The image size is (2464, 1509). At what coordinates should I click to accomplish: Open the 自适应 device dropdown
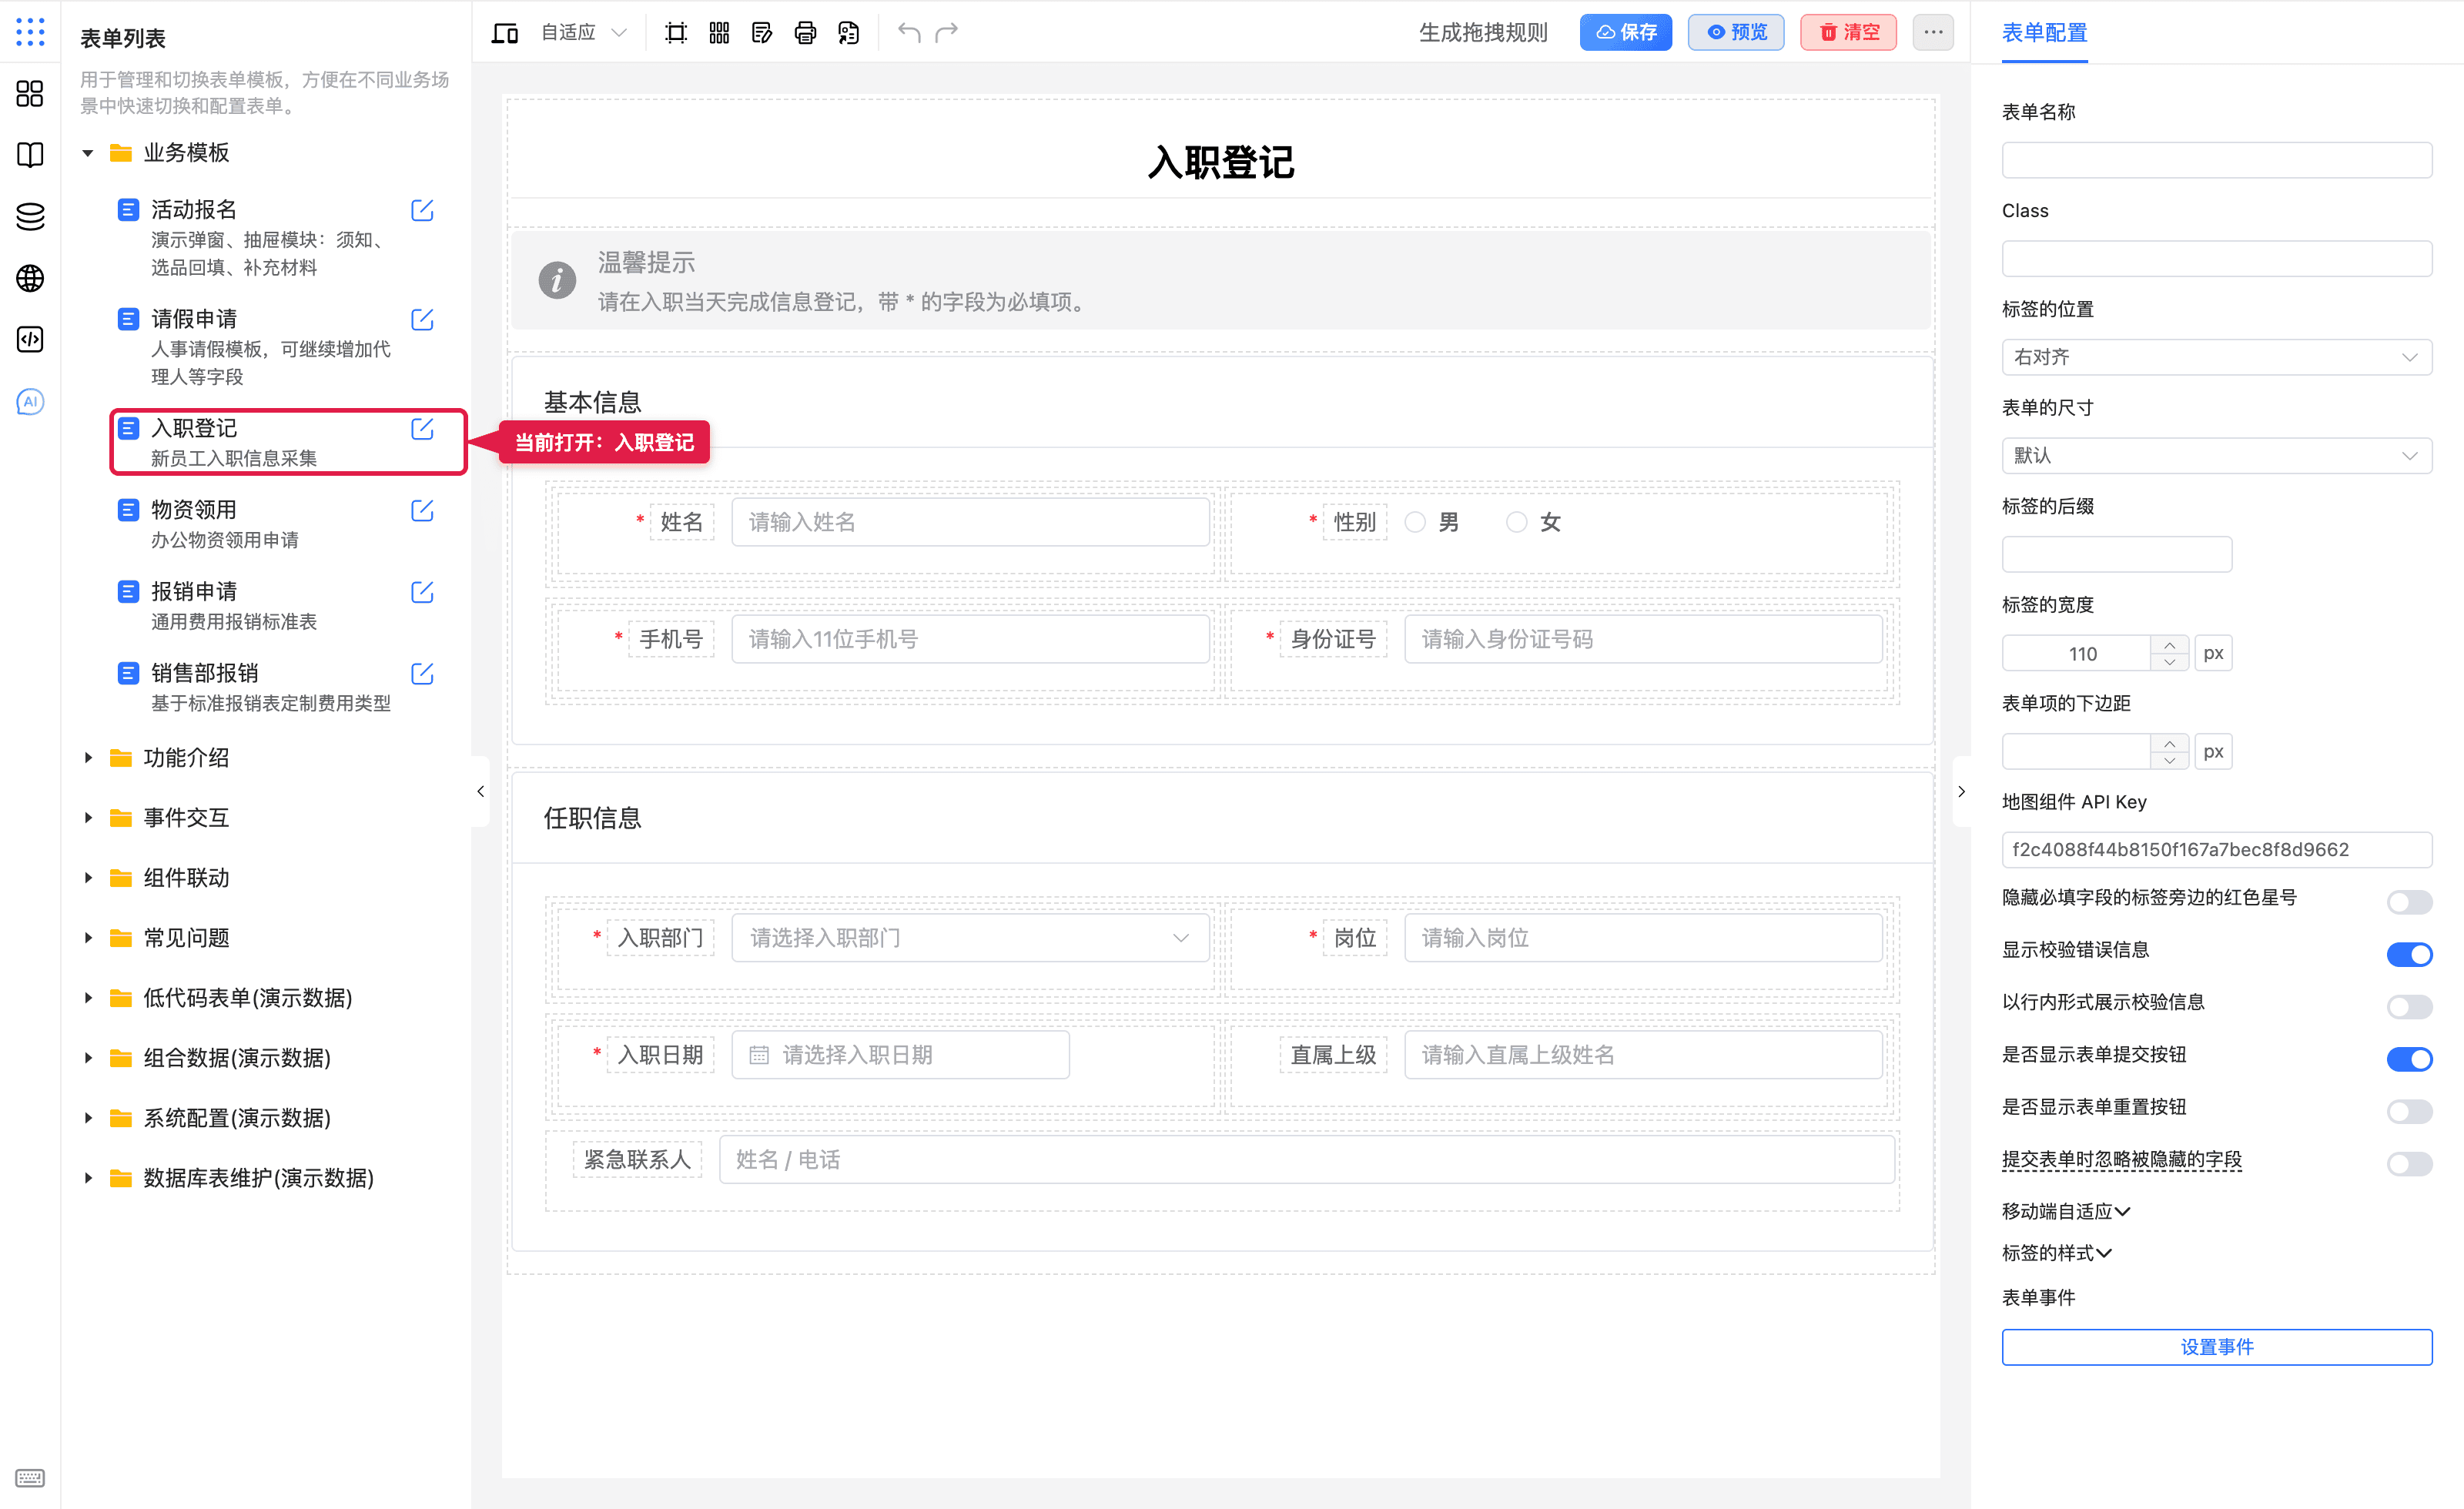point(584,33)
